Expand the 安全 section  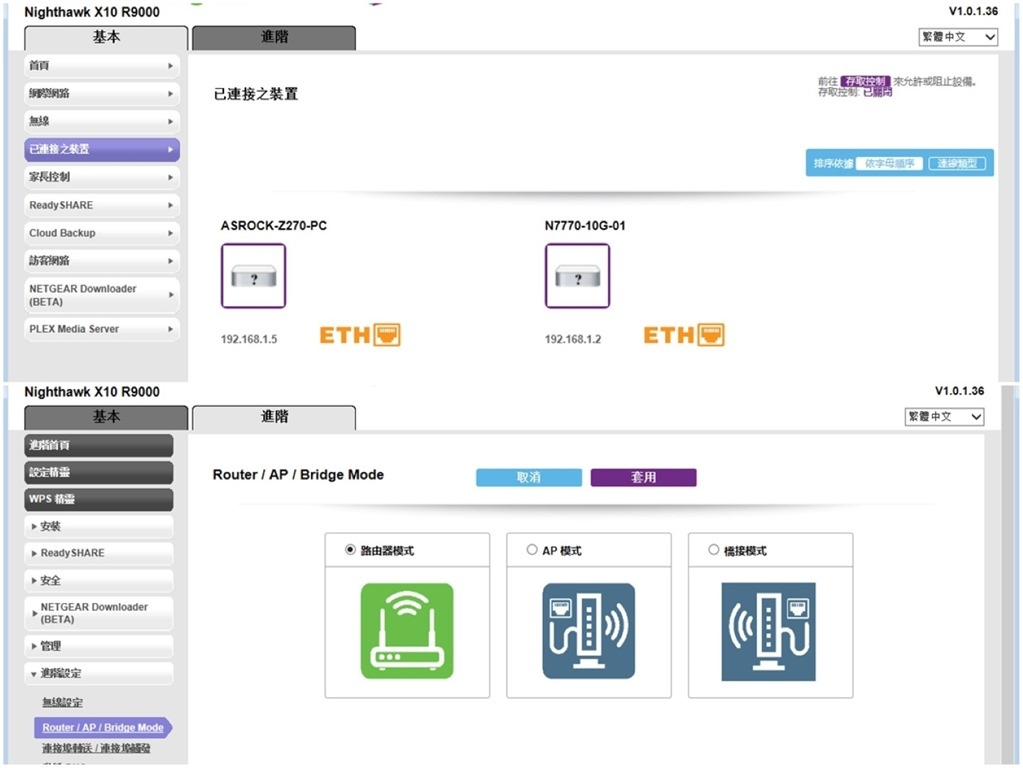point(99,580)
